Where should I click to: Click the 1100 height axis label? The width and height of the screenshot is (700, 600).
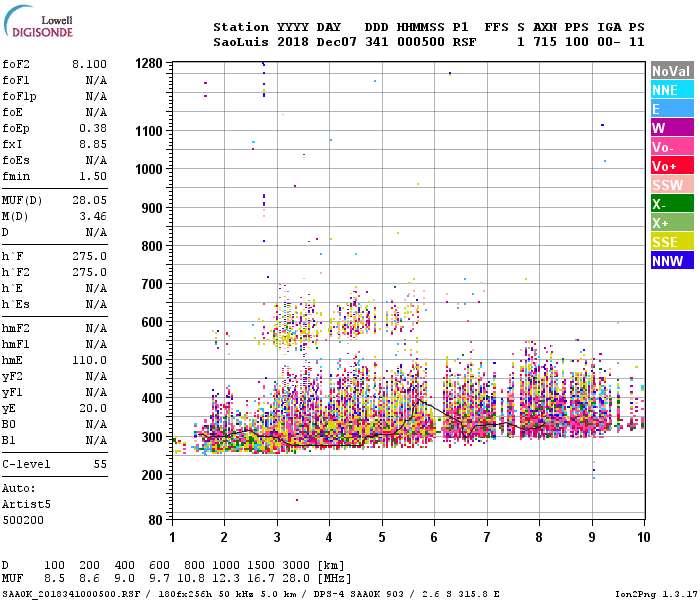point(149,131)
